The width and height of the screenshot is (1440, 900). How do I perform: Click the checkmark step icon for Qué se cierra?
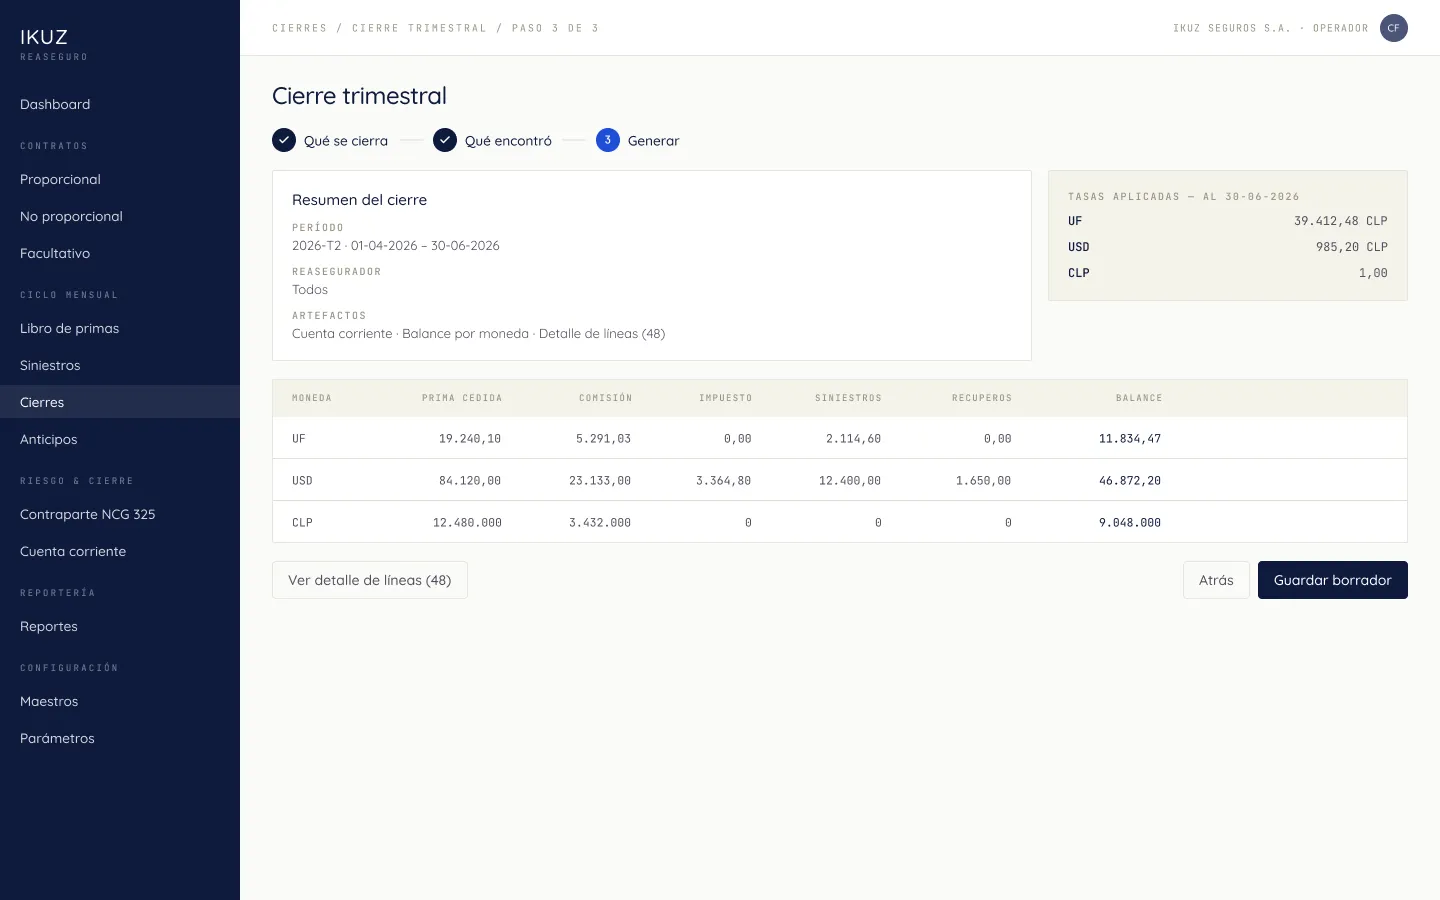[284, 140]
